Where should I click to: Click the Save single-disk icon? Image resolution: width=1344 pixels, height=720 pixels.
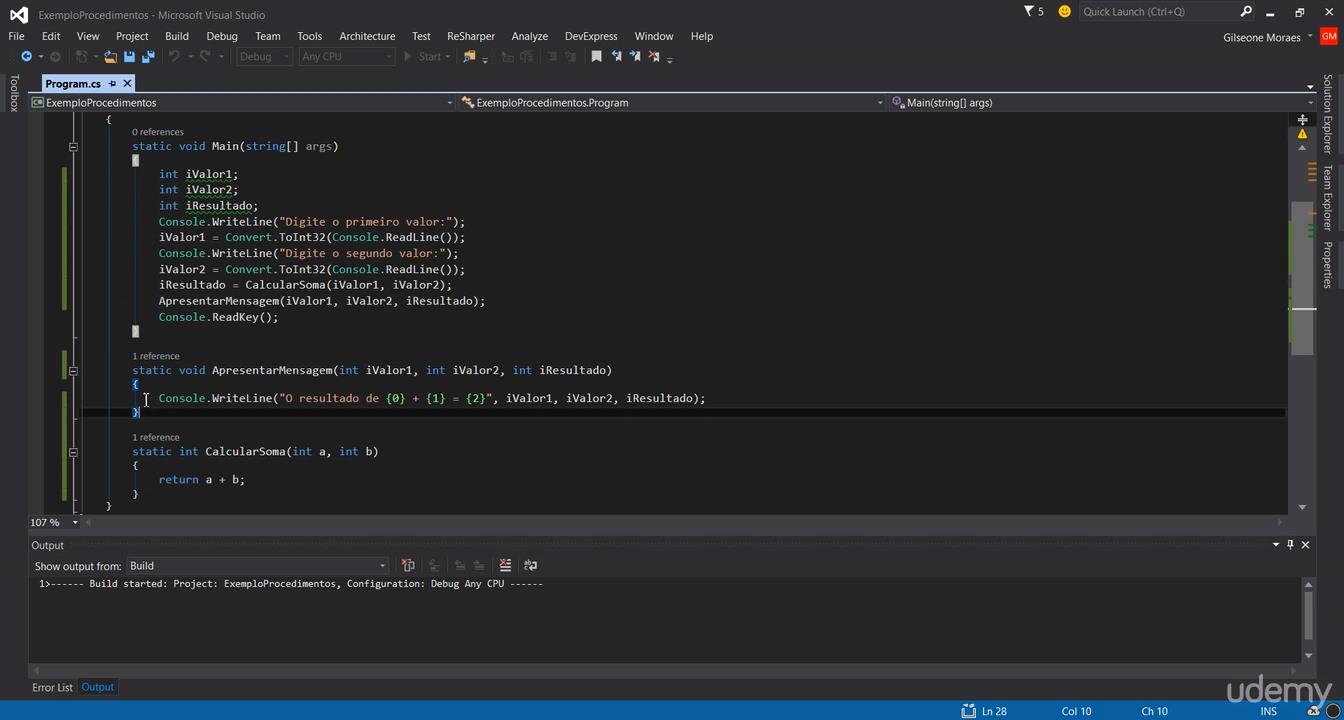pyautogui.click(x=129, y=57)
